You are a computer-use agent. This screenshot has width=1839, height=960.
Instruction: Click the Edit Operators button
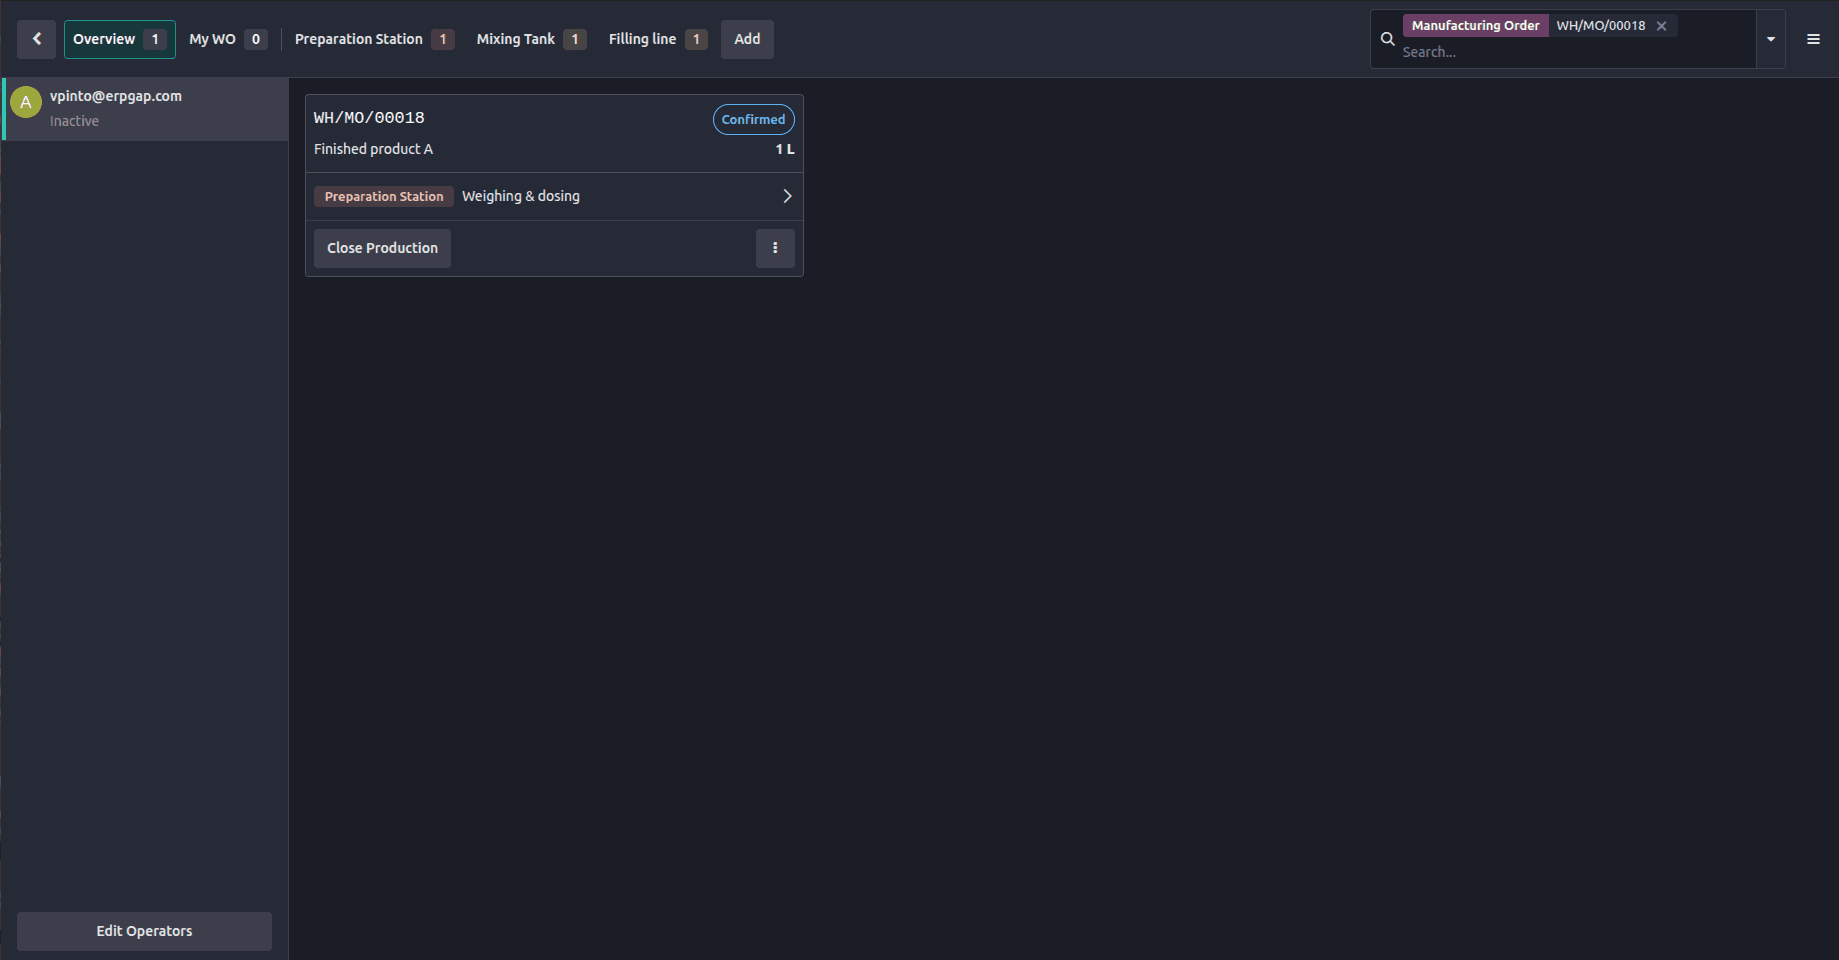click(144, 931)
